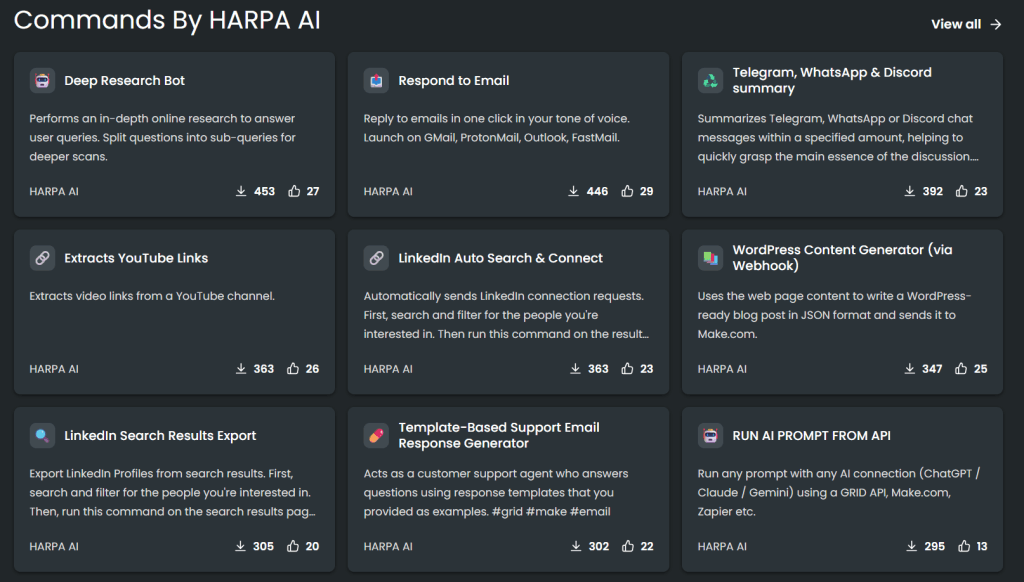Like the RUN AI PROMPT FROM API command
Viewport: 1024px width, 582px height.
(965, 546)
